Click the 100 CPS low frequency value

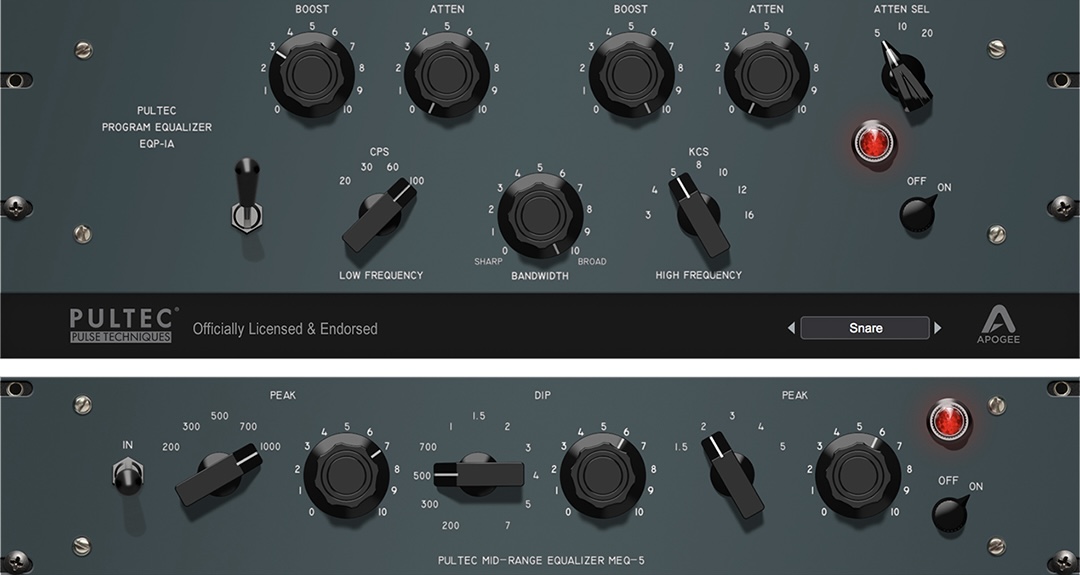(x=417, y=181)
